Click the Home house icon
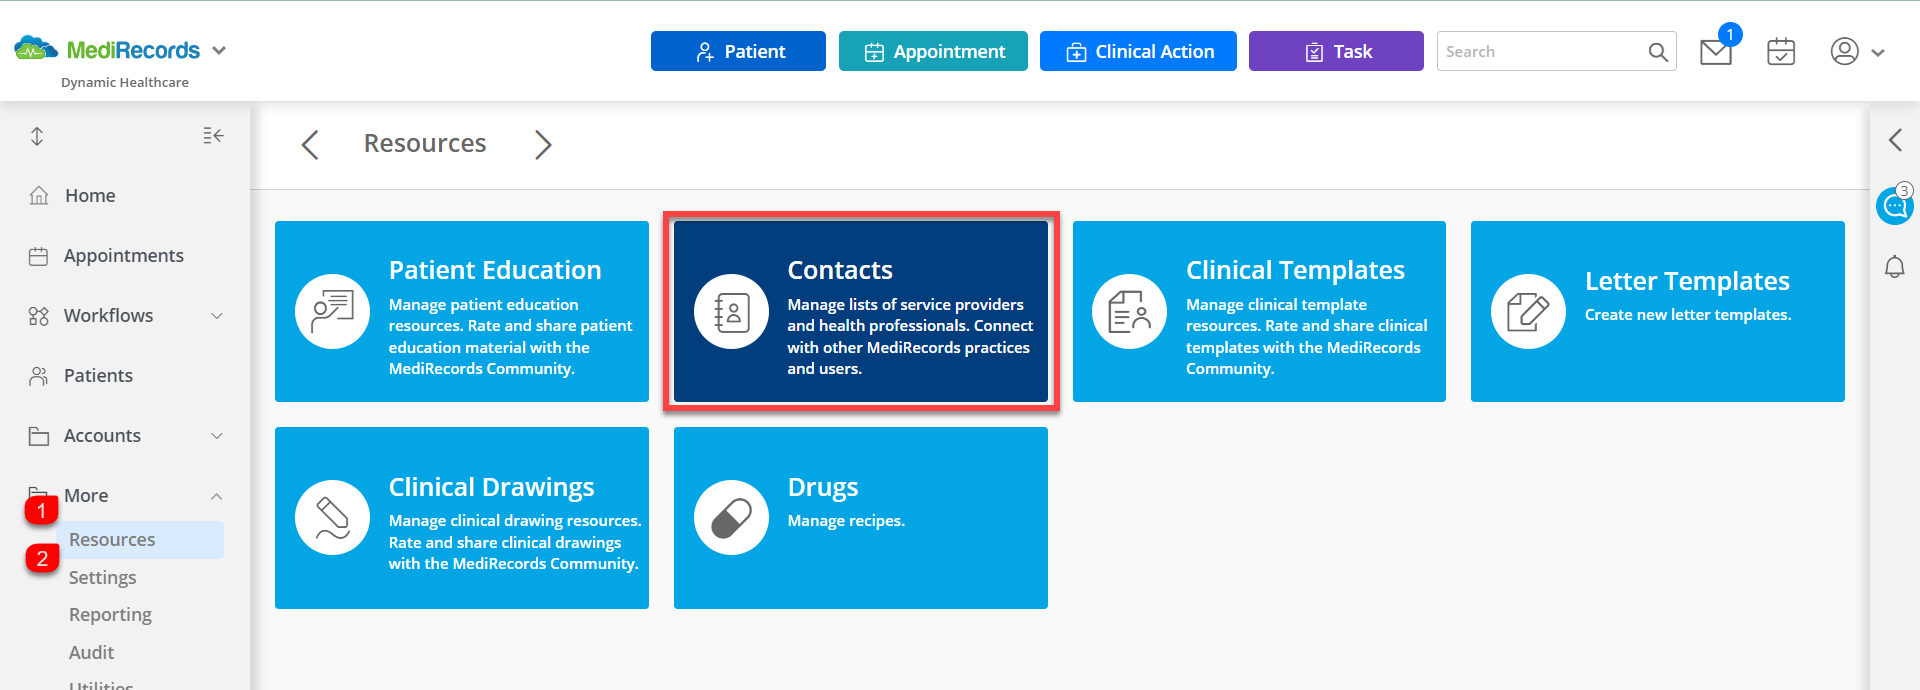The width and height of the screenshot is (1920, 690). (39, 195)
